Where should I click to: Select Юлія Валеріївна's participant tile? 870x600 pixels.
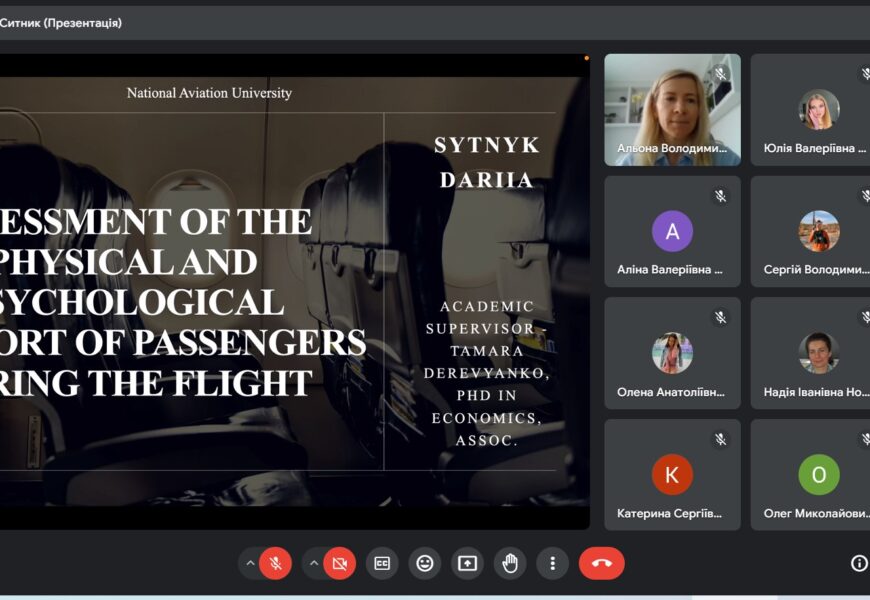(812, 110)
